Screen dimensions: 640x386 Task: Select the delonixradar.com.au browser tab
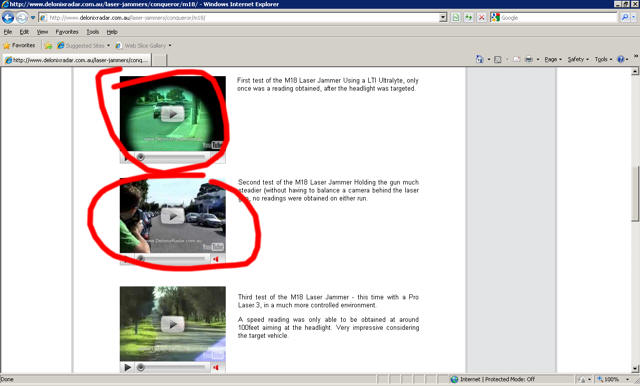[77, 60]
